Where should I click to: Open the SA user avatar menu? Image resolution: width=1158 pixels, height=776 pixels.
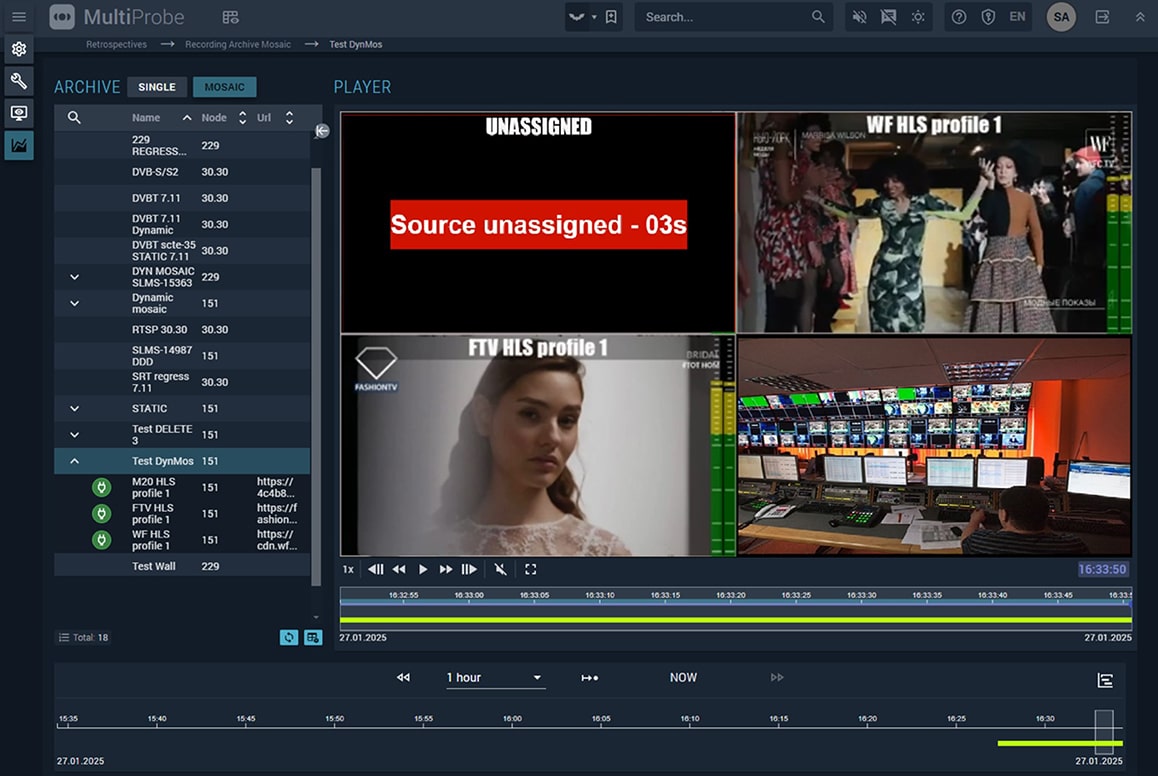1061,16
